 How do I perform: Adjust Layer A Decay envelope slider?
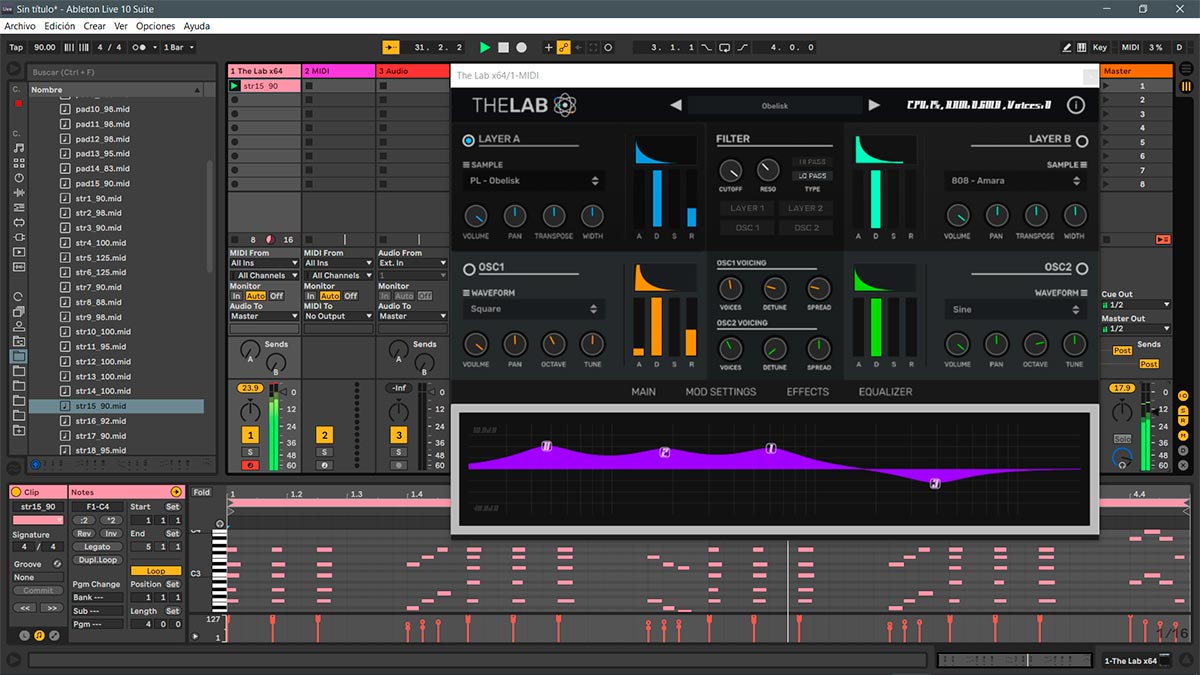[x=657, y=198]
